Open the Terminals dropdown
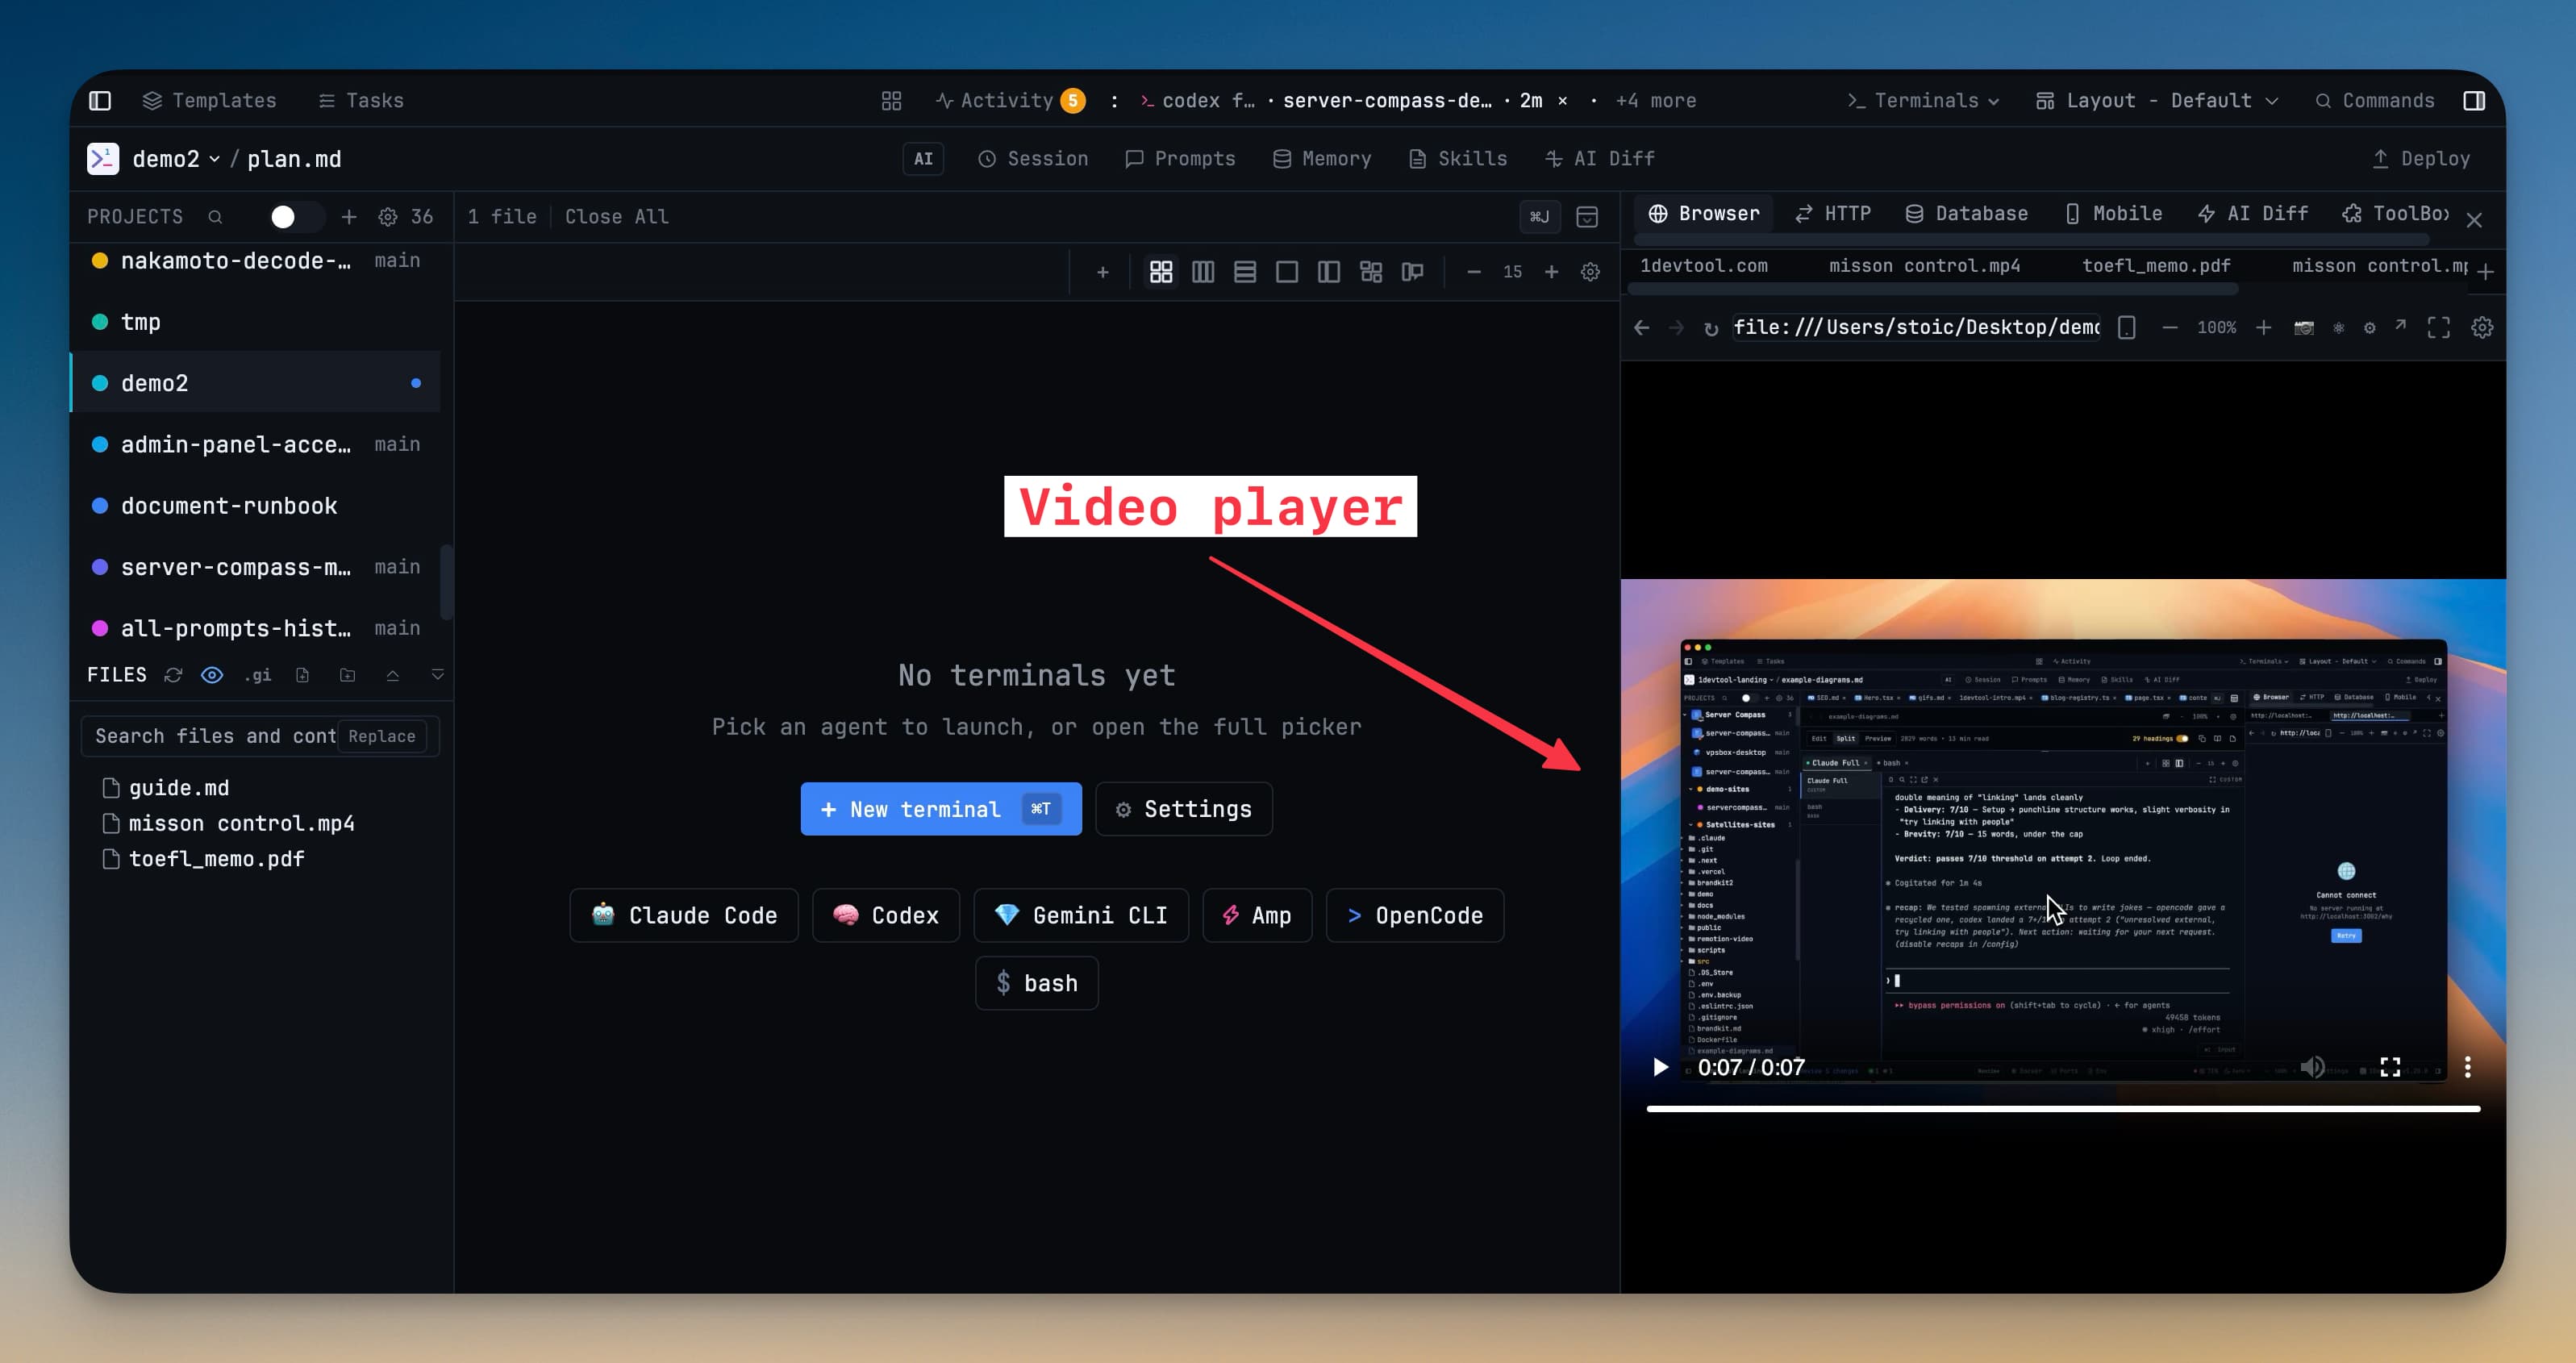The width and height of the screenshot is (2576, 1363). 1924,101
